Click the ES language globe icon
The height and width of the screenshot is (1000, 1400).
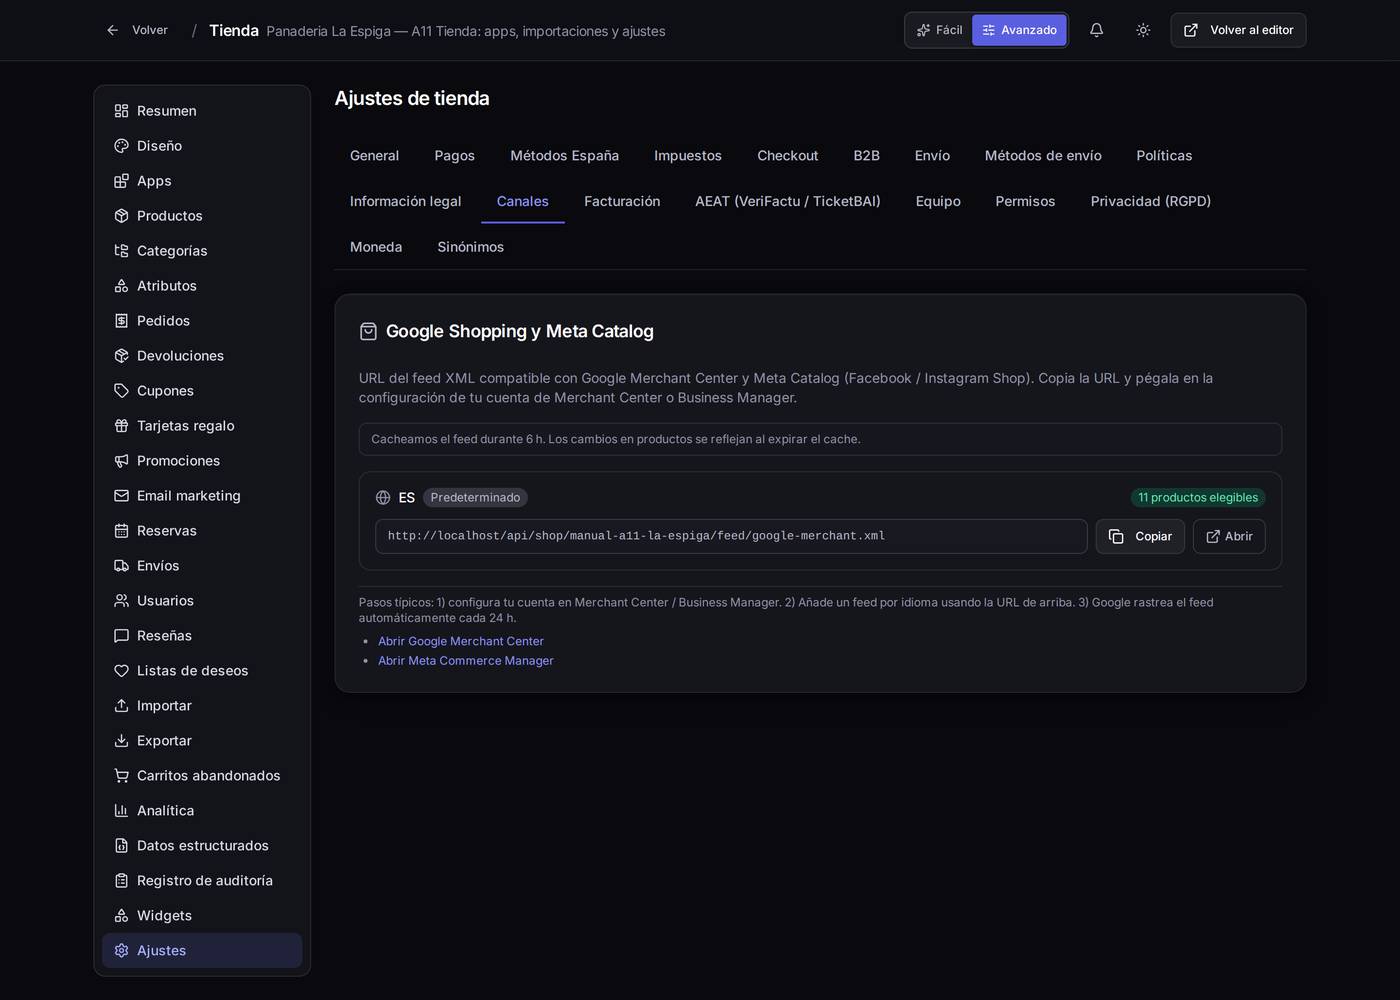[383, 498]
